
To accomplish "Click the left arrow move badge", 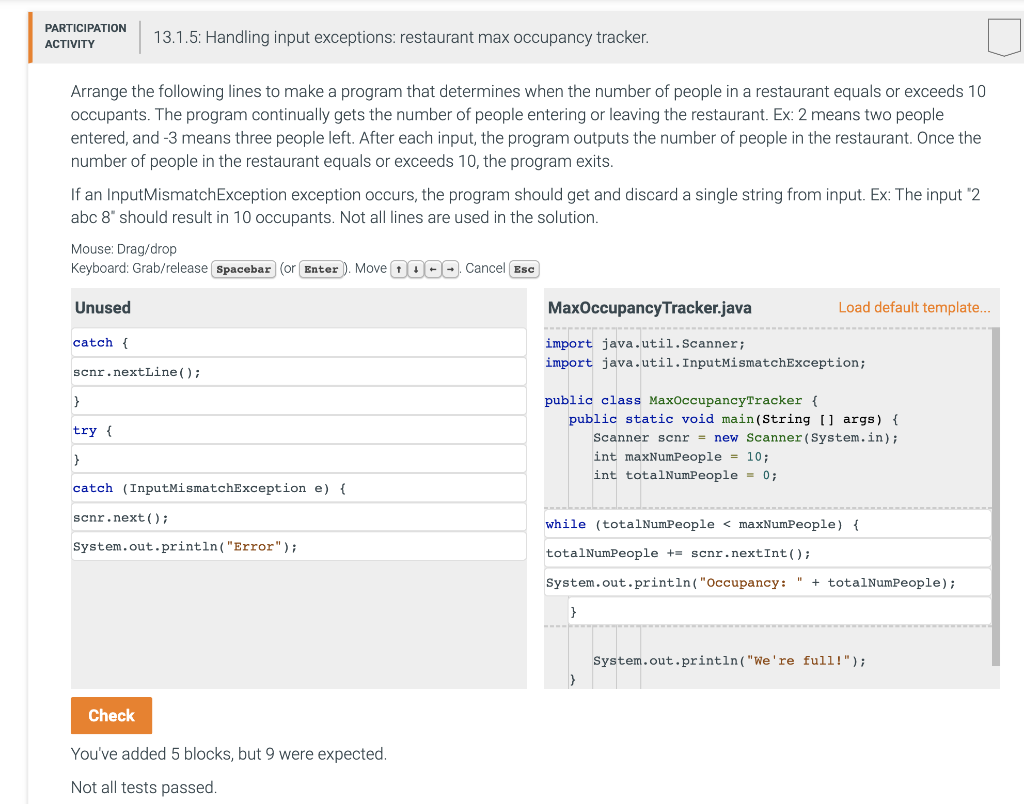I will (x=435, y=268).
